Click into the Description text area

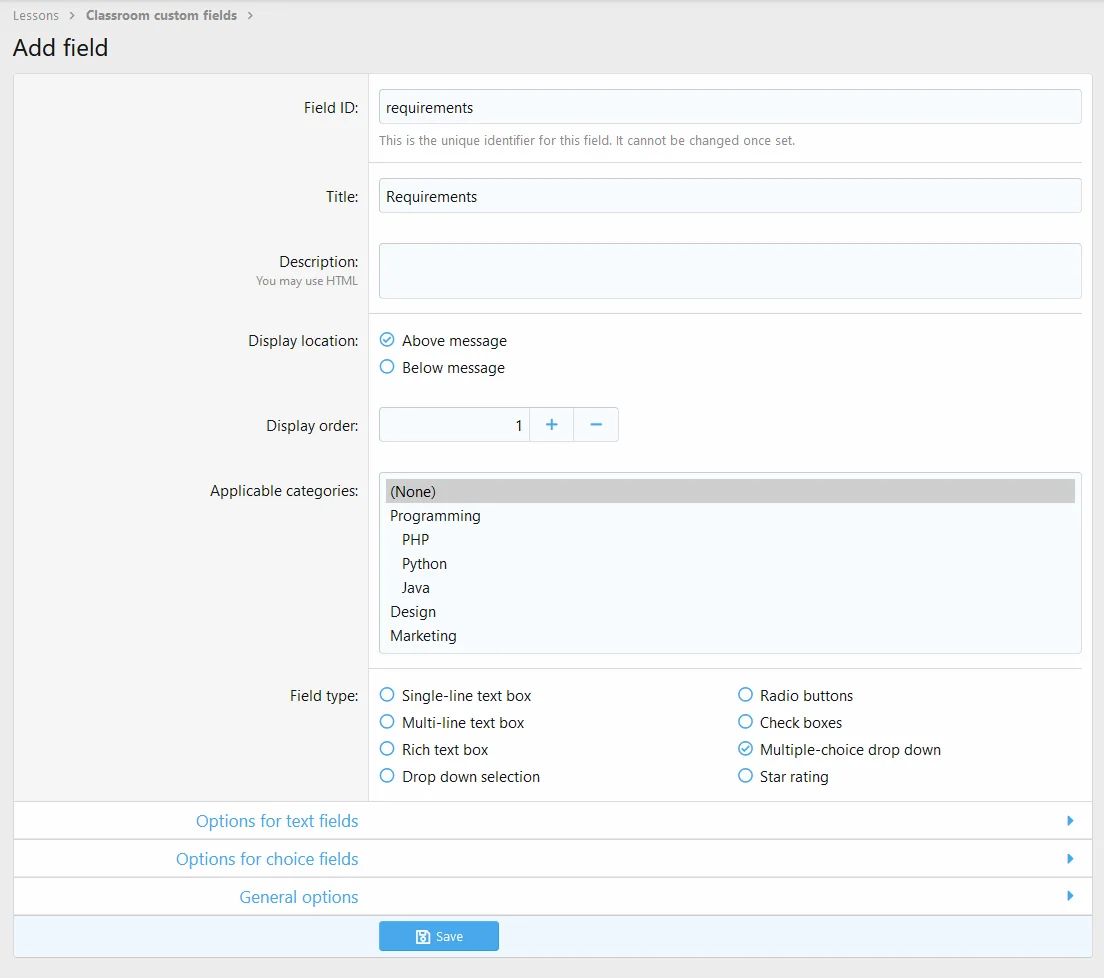[730, 271]
